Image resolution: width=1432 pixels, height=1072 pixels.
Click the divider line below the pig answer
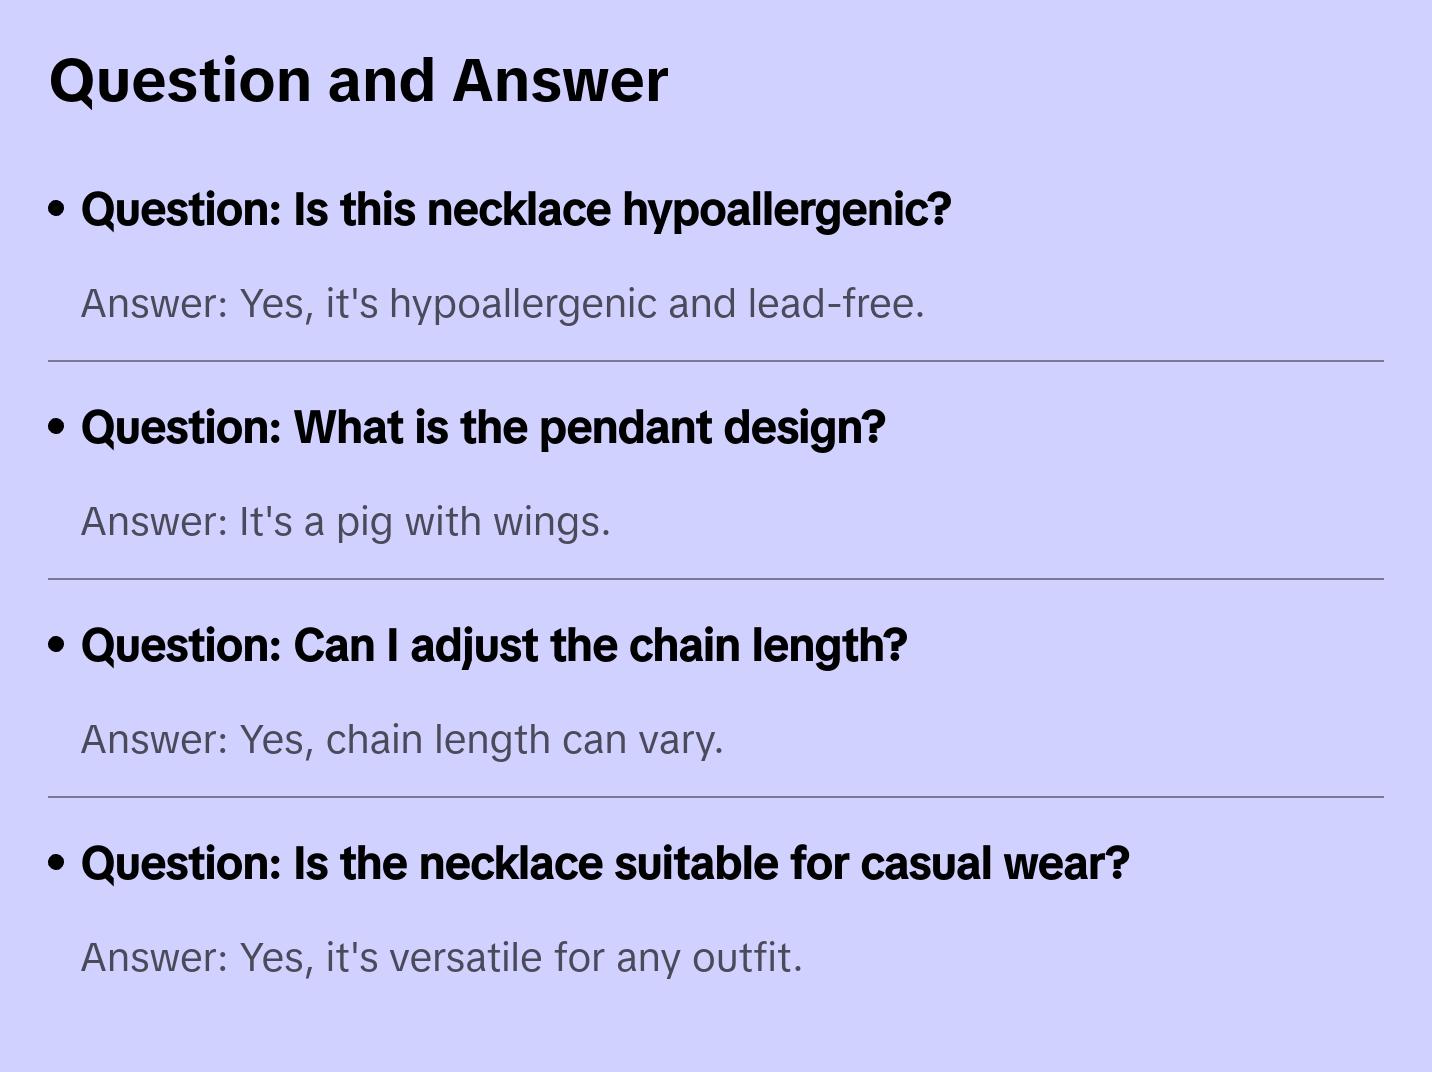pos(716,579)
